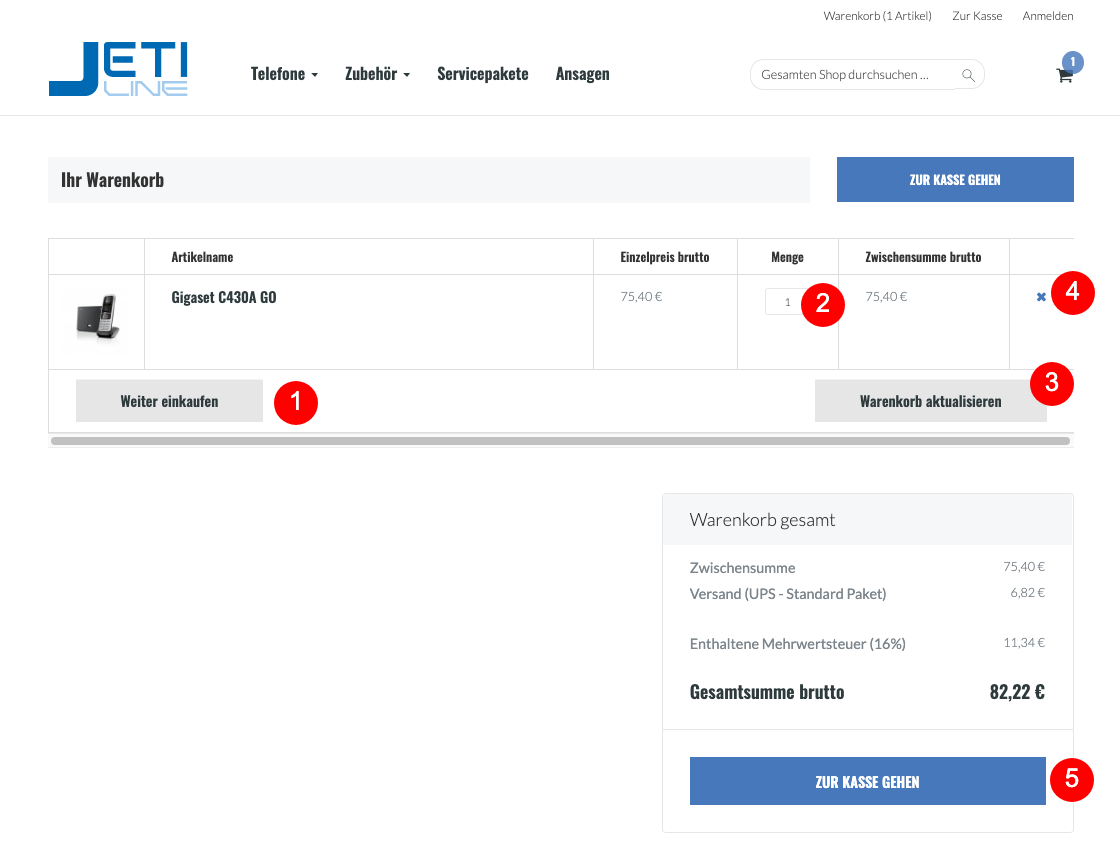Open the Servicepakete menu item

pyautogui.click(x=483, y=74)
